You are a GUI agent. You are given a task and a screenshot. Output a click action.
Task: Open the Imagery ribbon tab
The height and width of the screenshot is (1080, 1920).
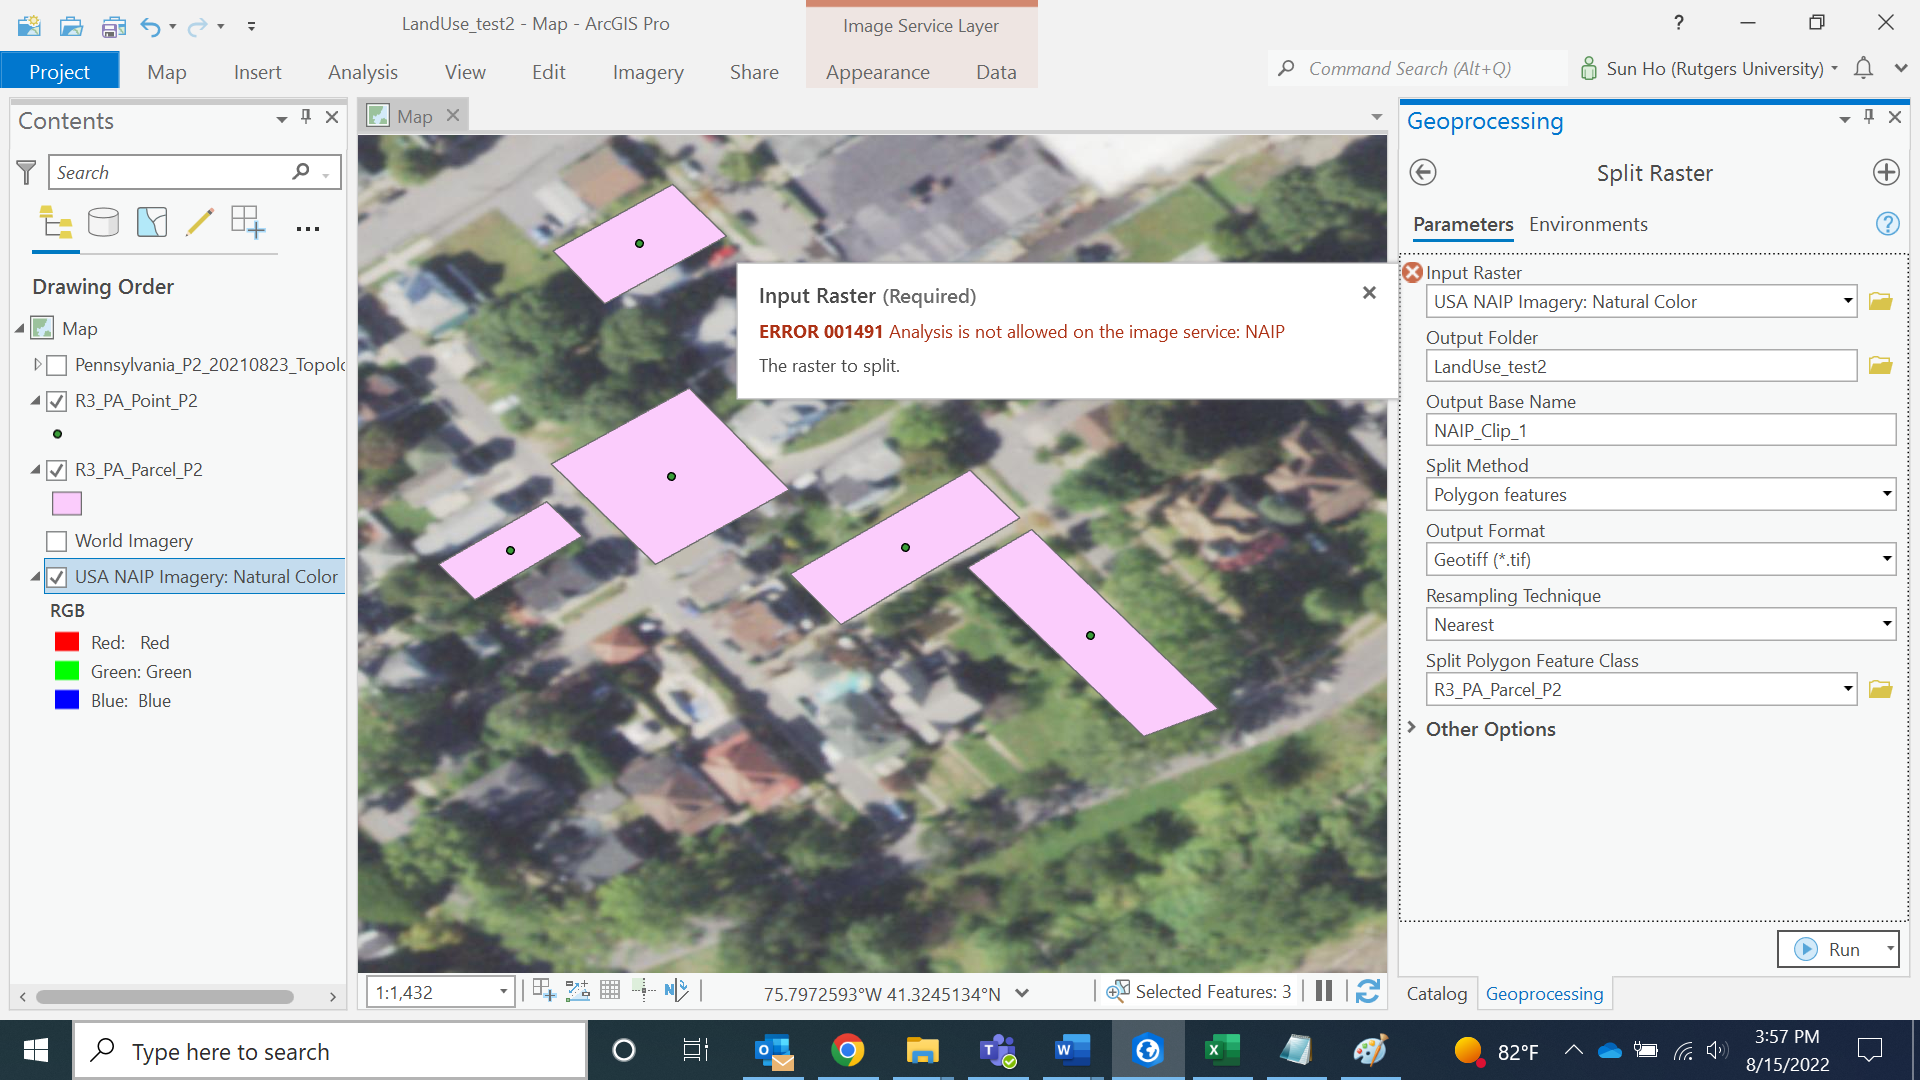[x=648, y=71]
